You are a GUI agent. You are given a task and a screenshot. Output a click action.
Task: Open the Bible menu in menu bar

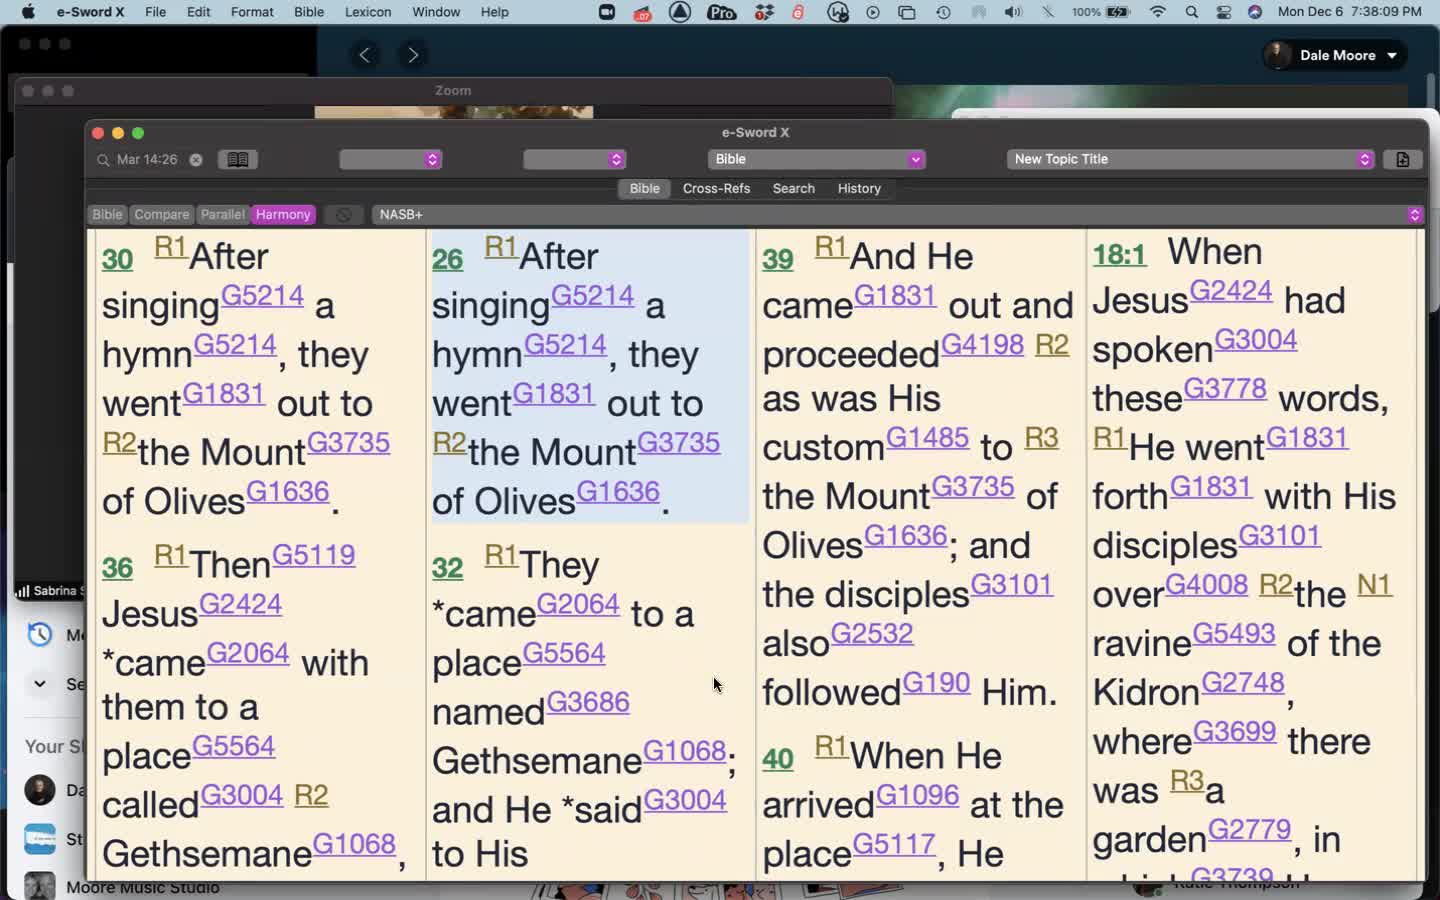pyautogui.click(x=309, y=12)
